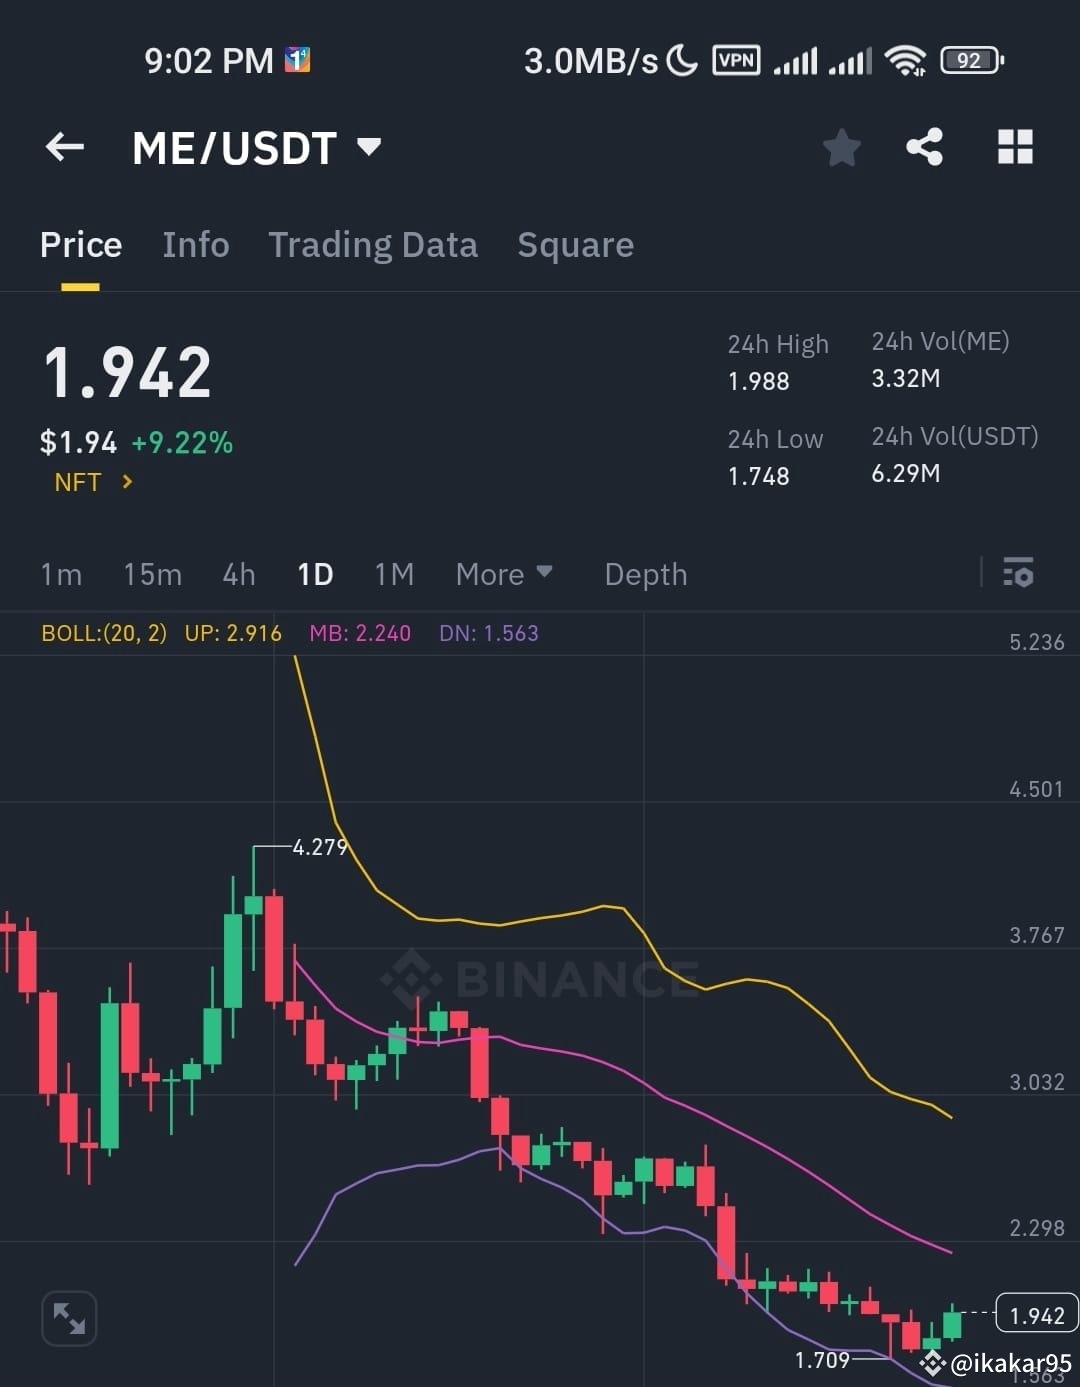
Task: Open chart display settings icon beside Depth
Action: click(1019, 574)
